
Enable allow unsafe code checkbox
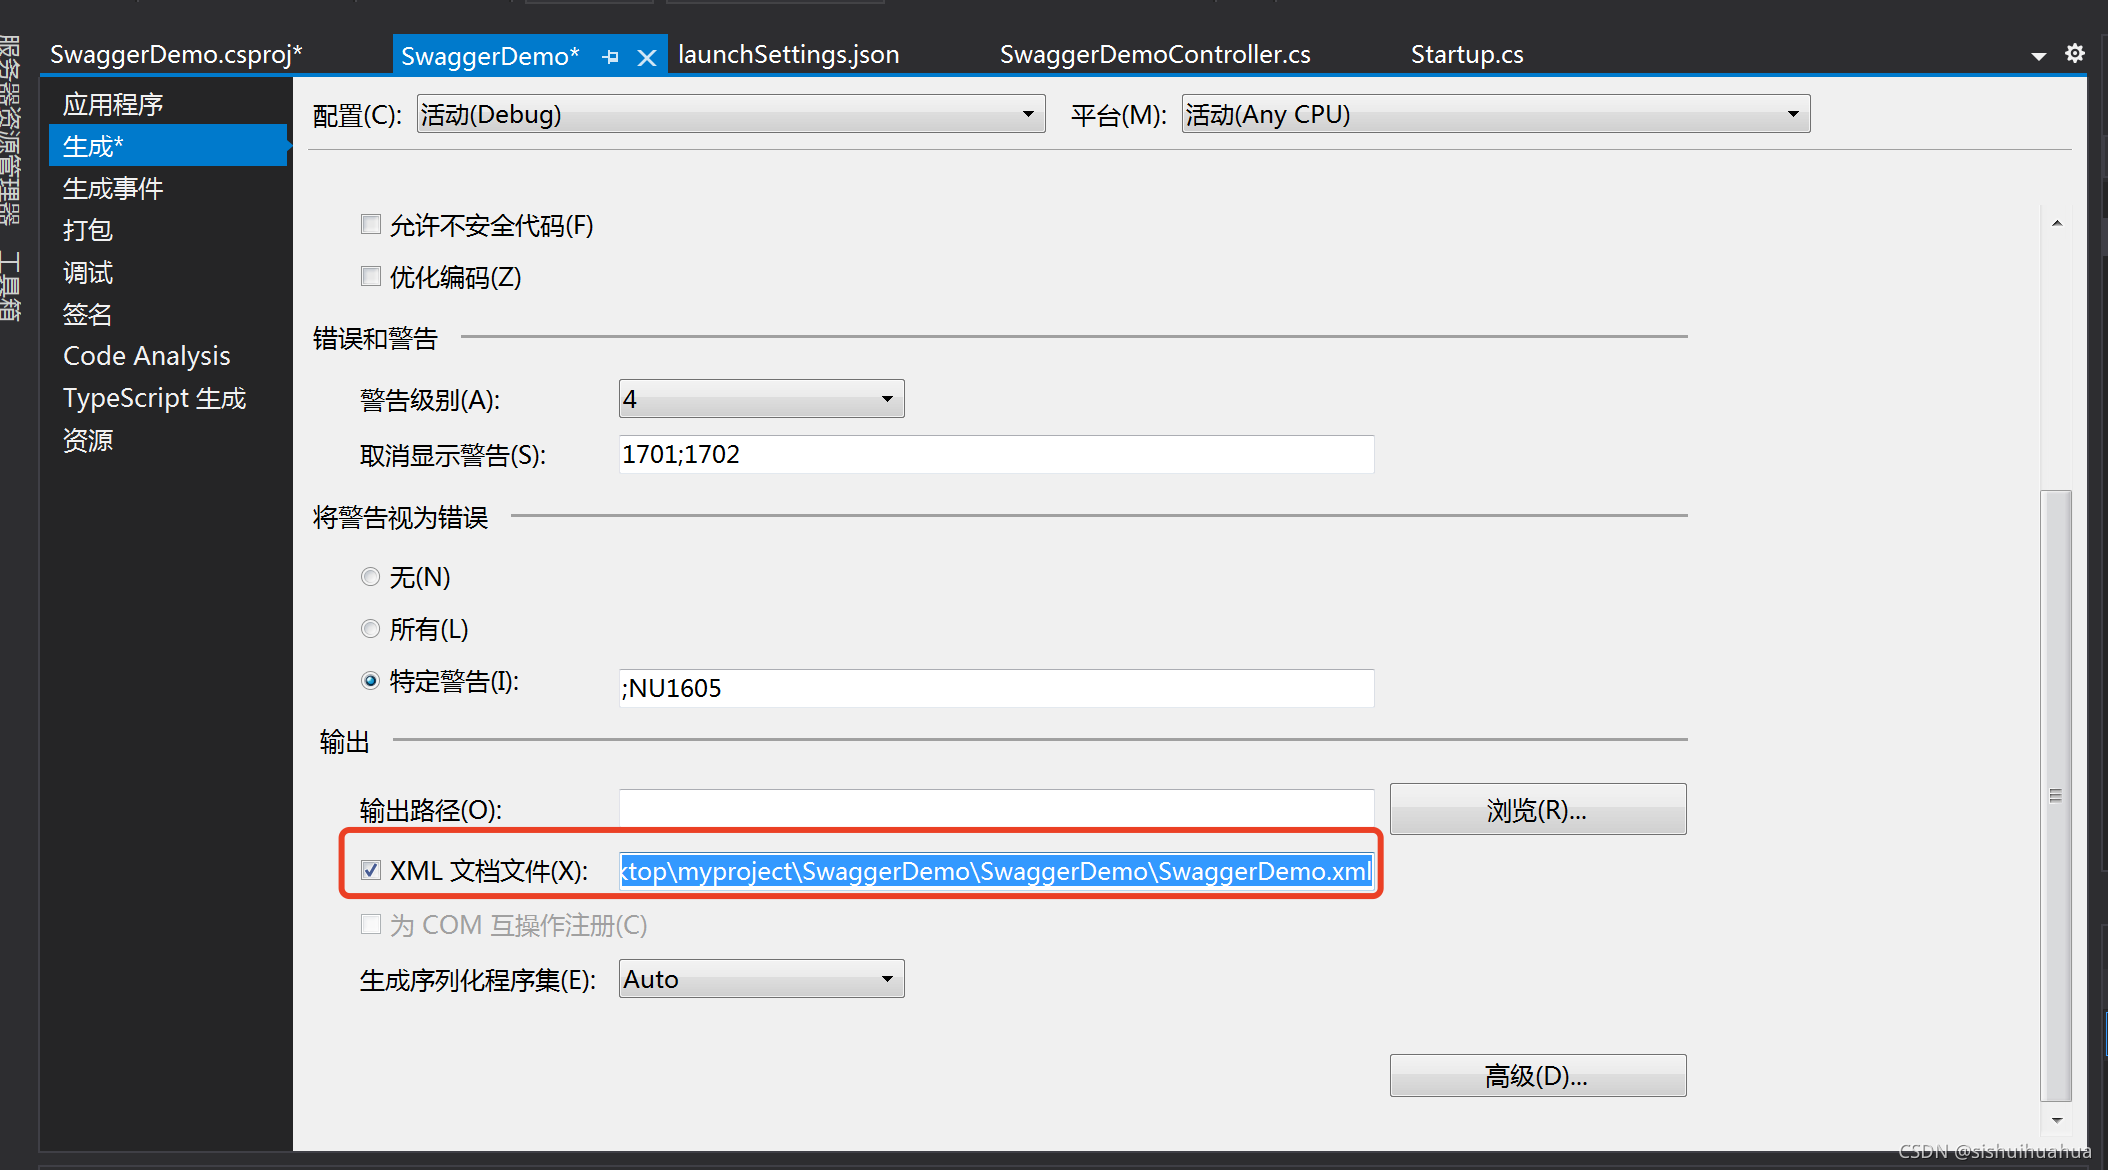[371, 224]
